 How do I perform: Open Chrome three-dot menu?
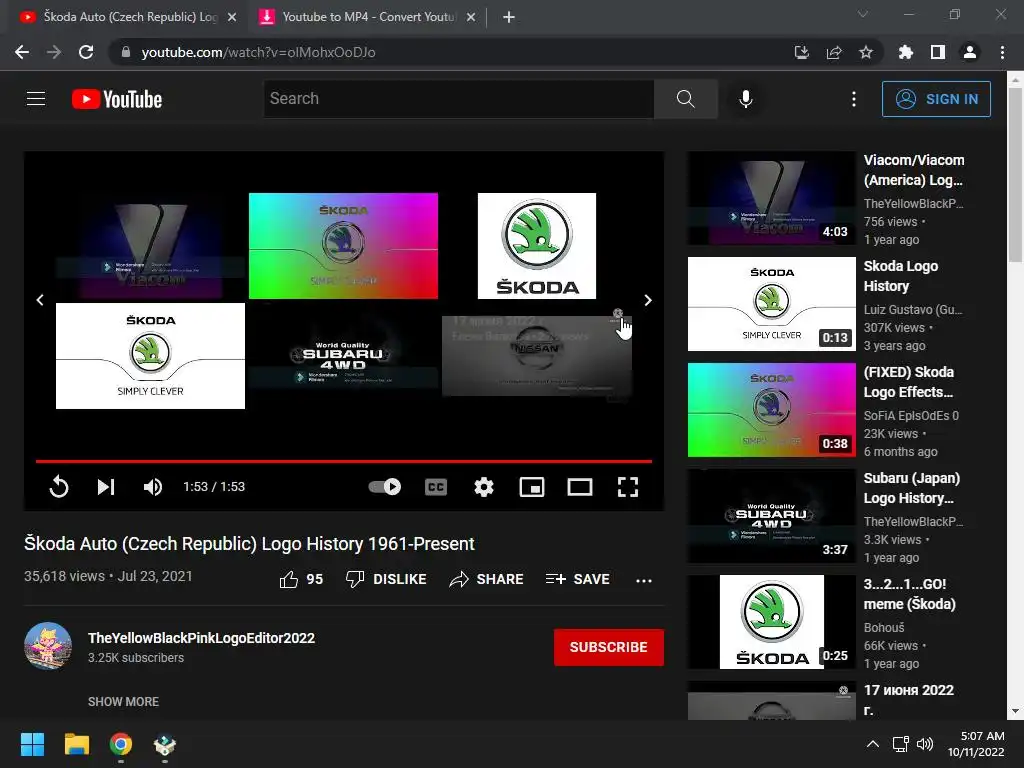[x=1002, y=52]
